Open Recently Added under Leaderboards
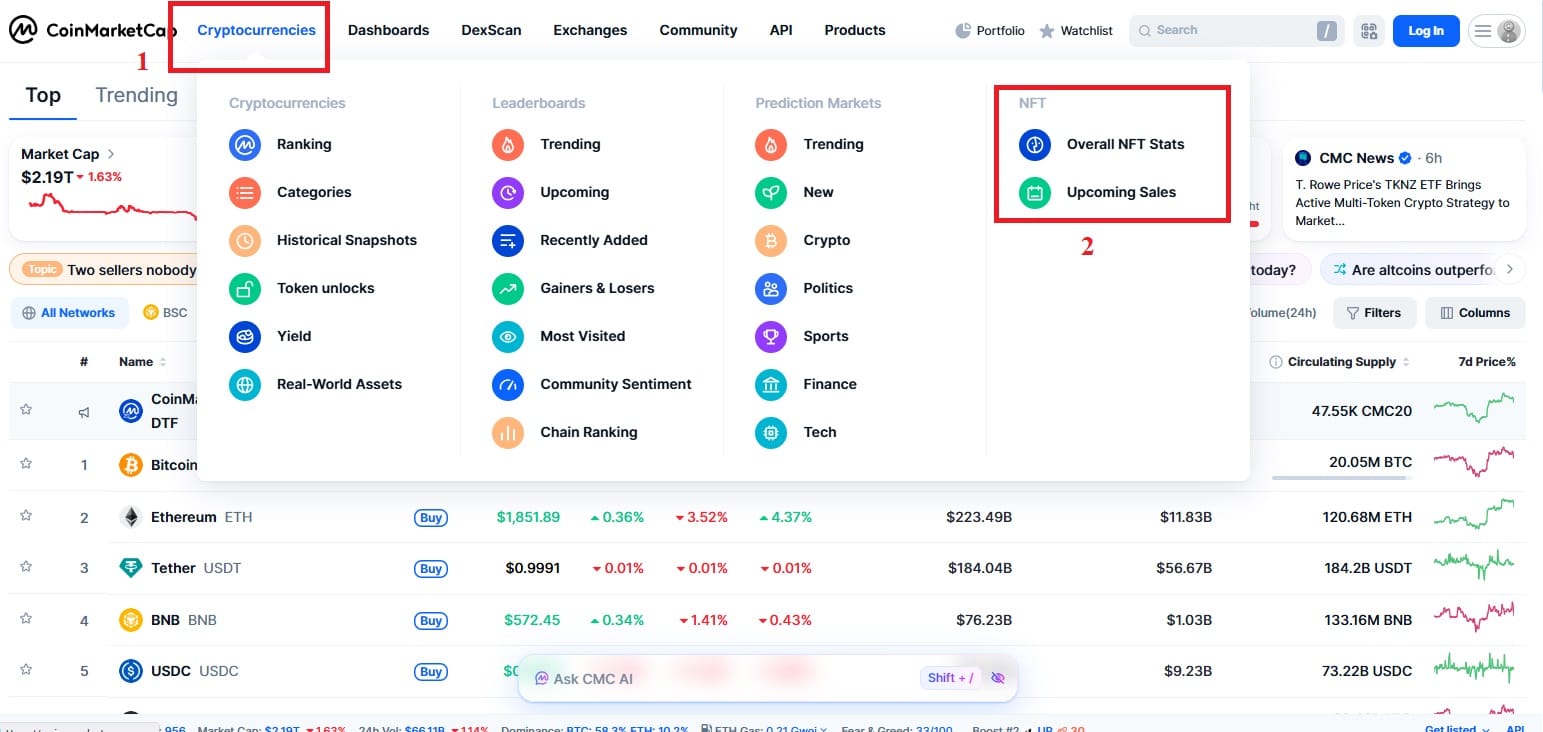The height and width of the screenshot is (732, 1543). click(x=570, y=240)
